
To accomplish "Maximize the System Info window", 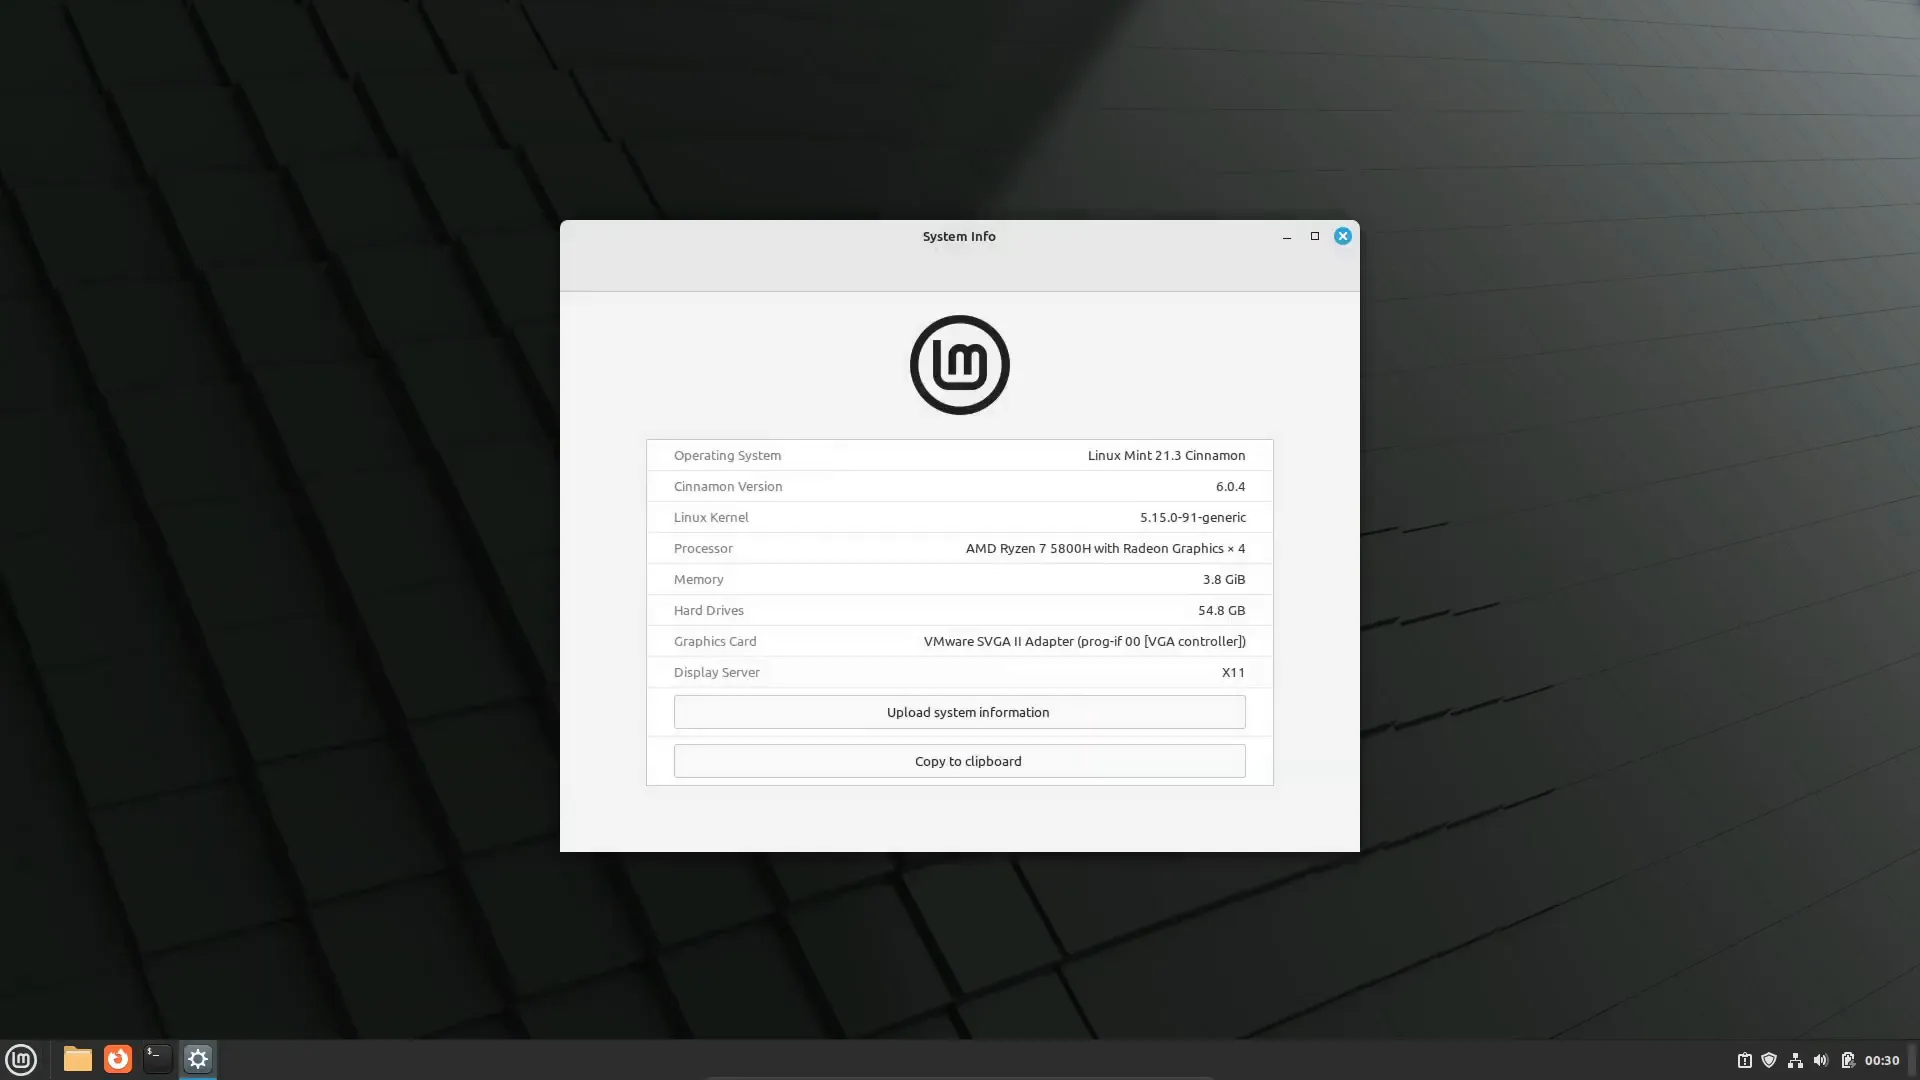I will point(1315,236).
